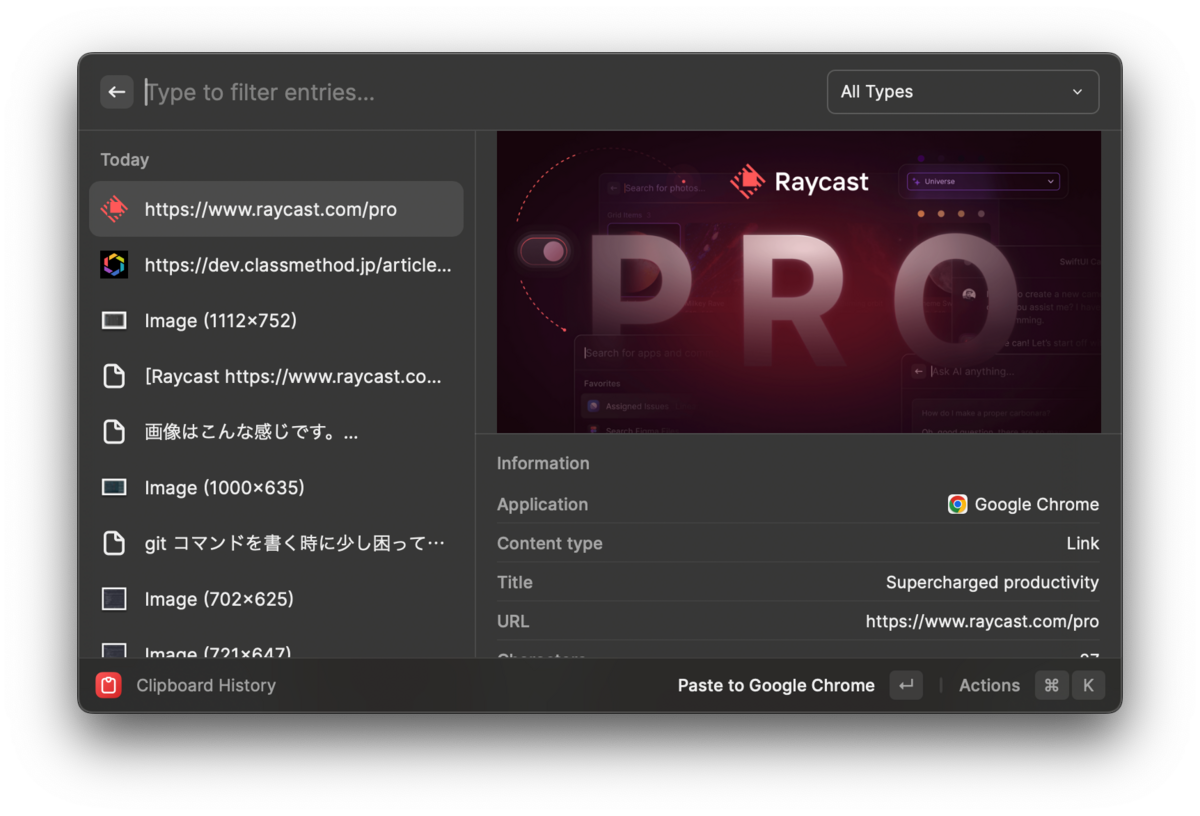Select the Image (1112×752) entry
This screenshot has width=1200, height=816.
[x=276, y=320]
